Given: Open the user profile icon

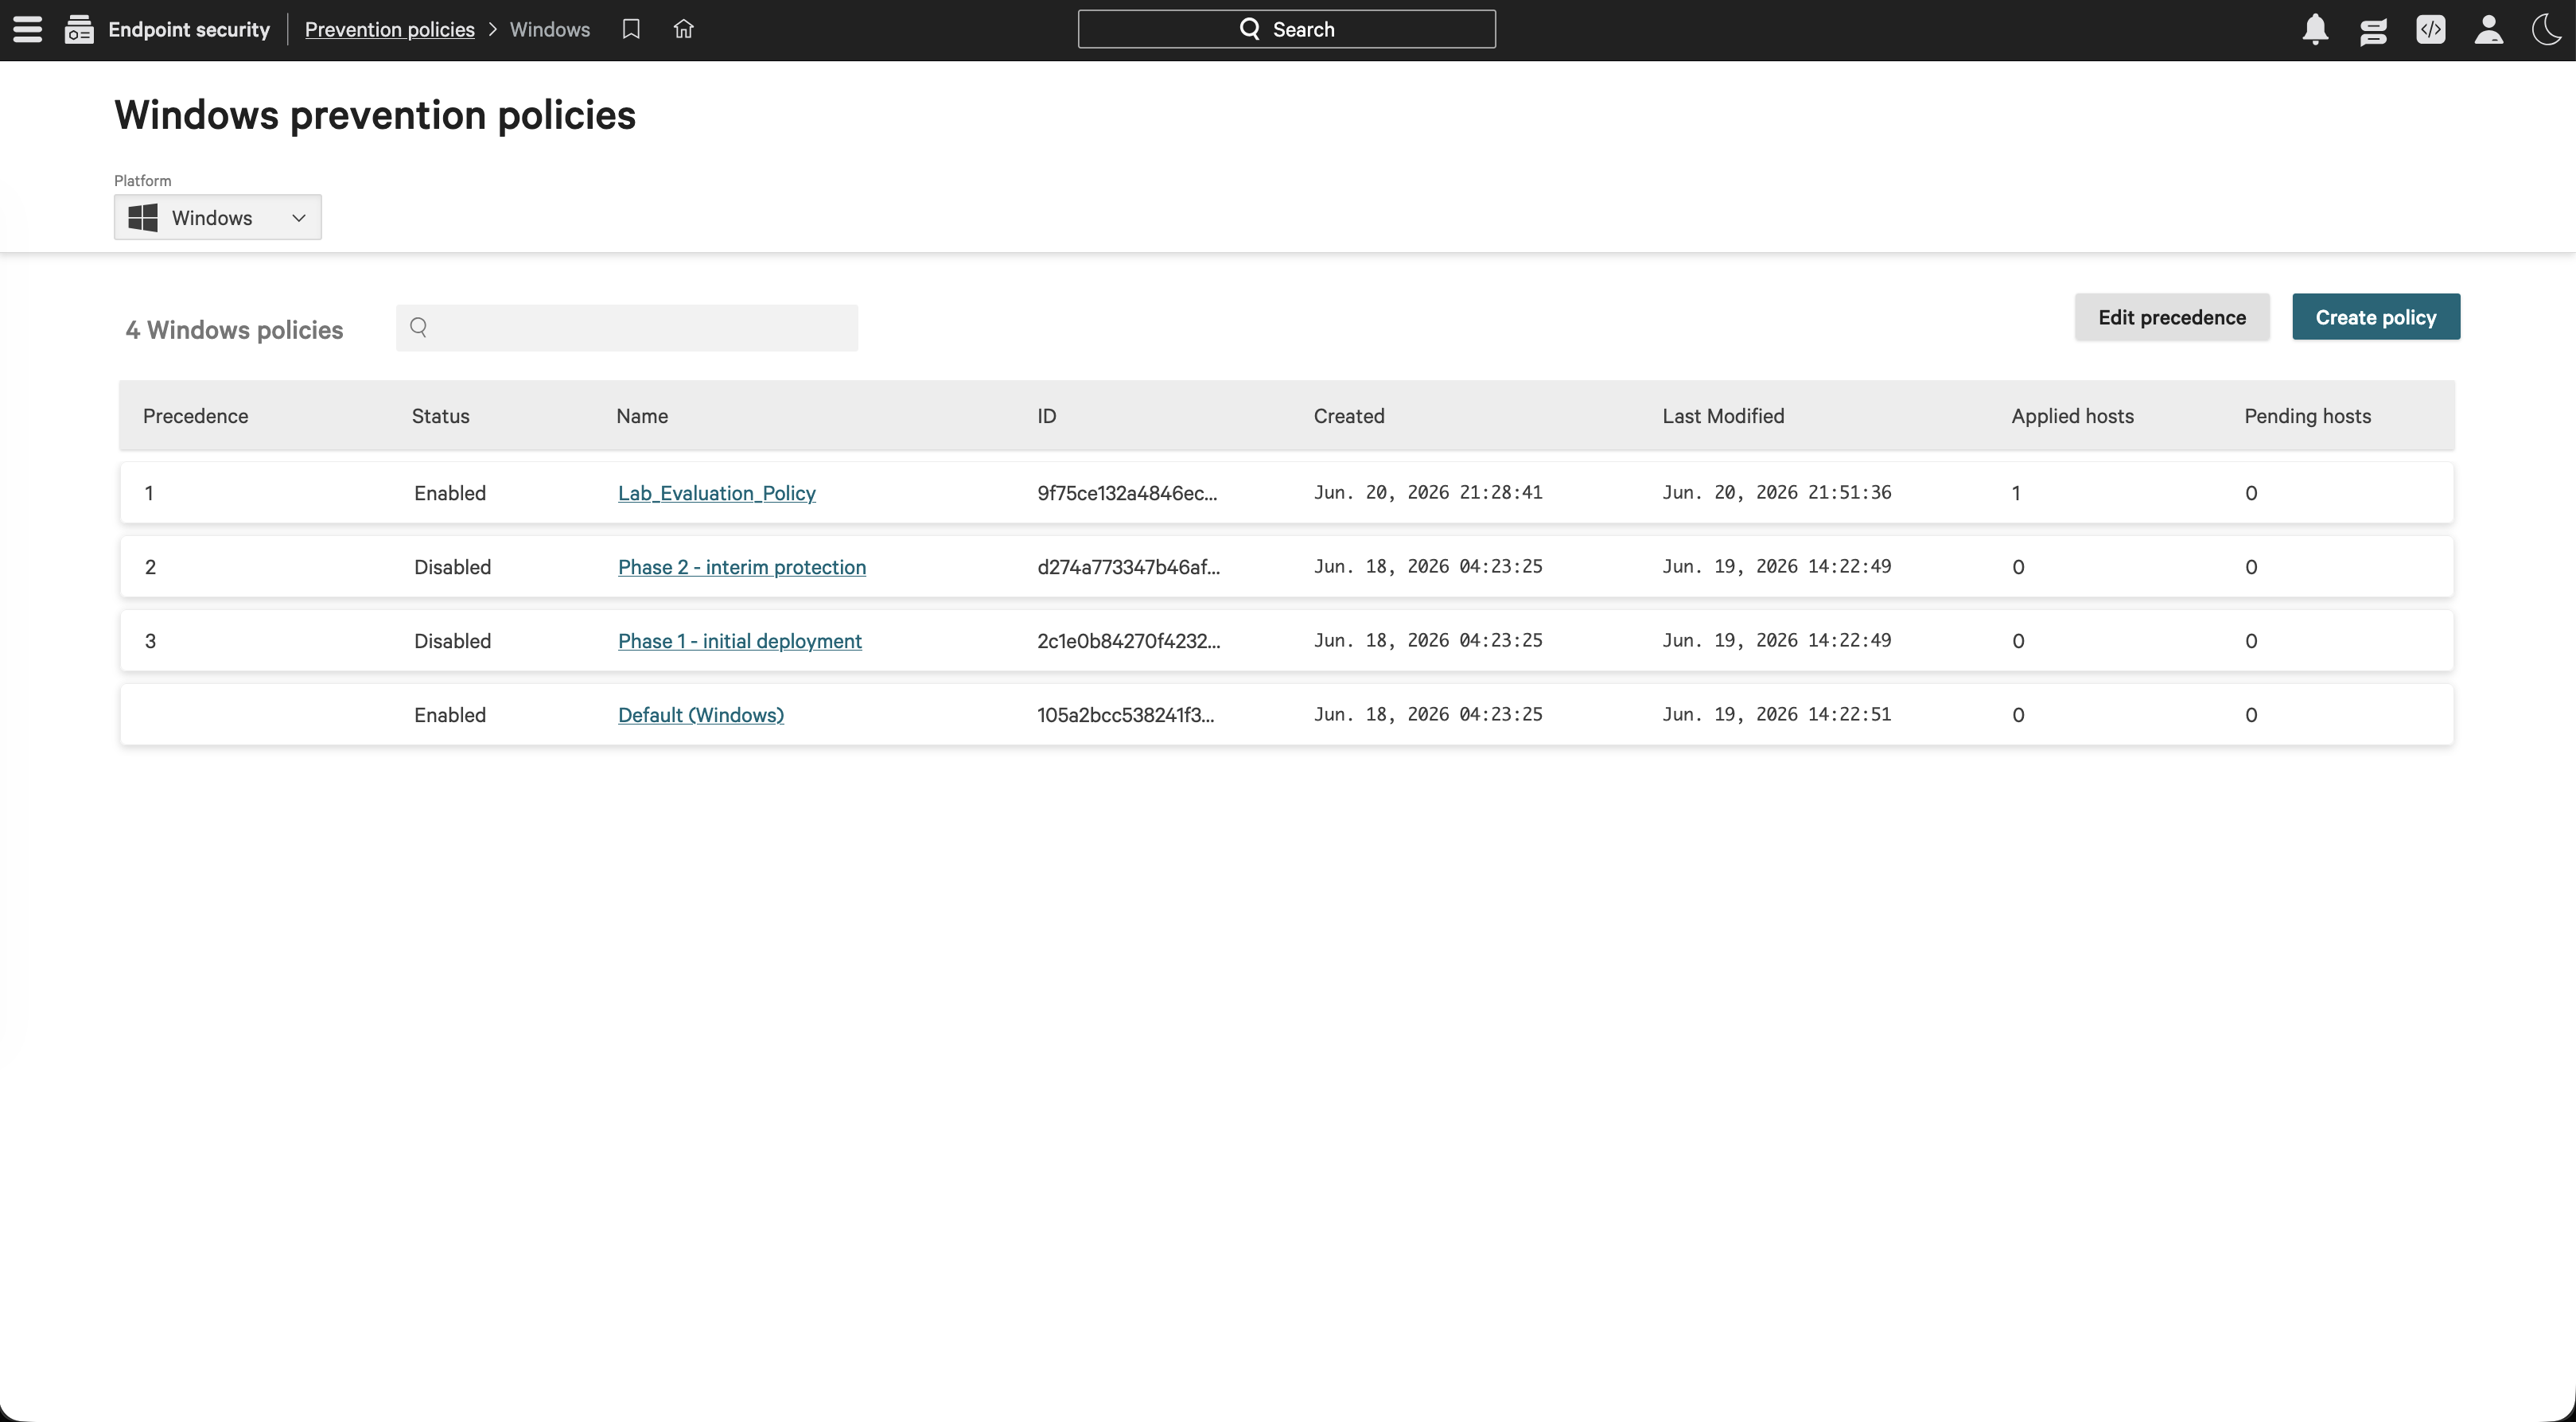Looking at the screenshot, I should pyautogui.click(x=2489, y=29).
